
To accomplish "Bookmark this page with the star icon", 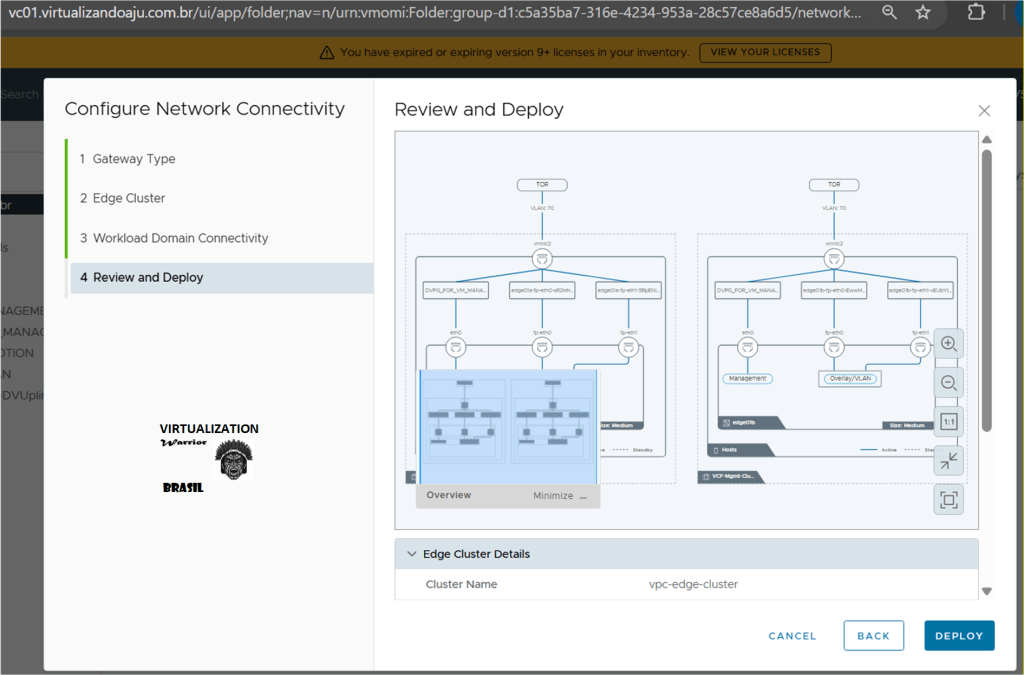I will [x=923, y=13].
